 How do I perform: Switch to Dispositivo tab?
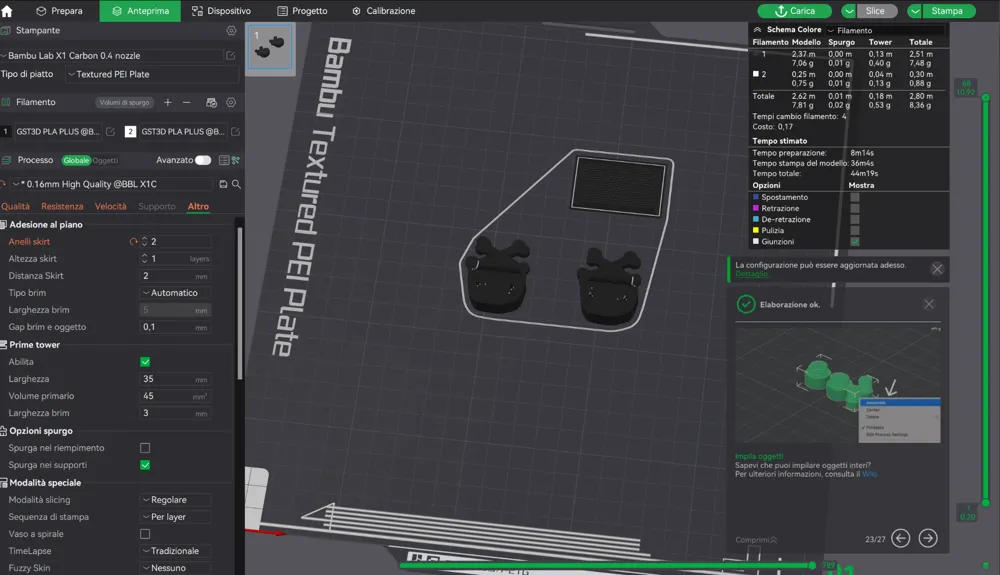click(221, 11)
